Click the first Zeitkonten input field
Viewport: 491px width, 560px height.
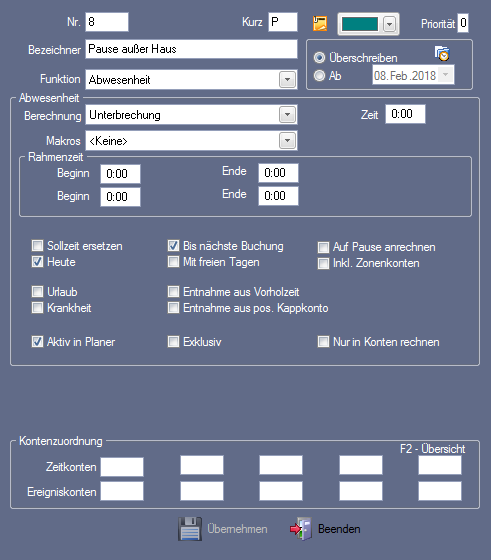coord(122,467)
